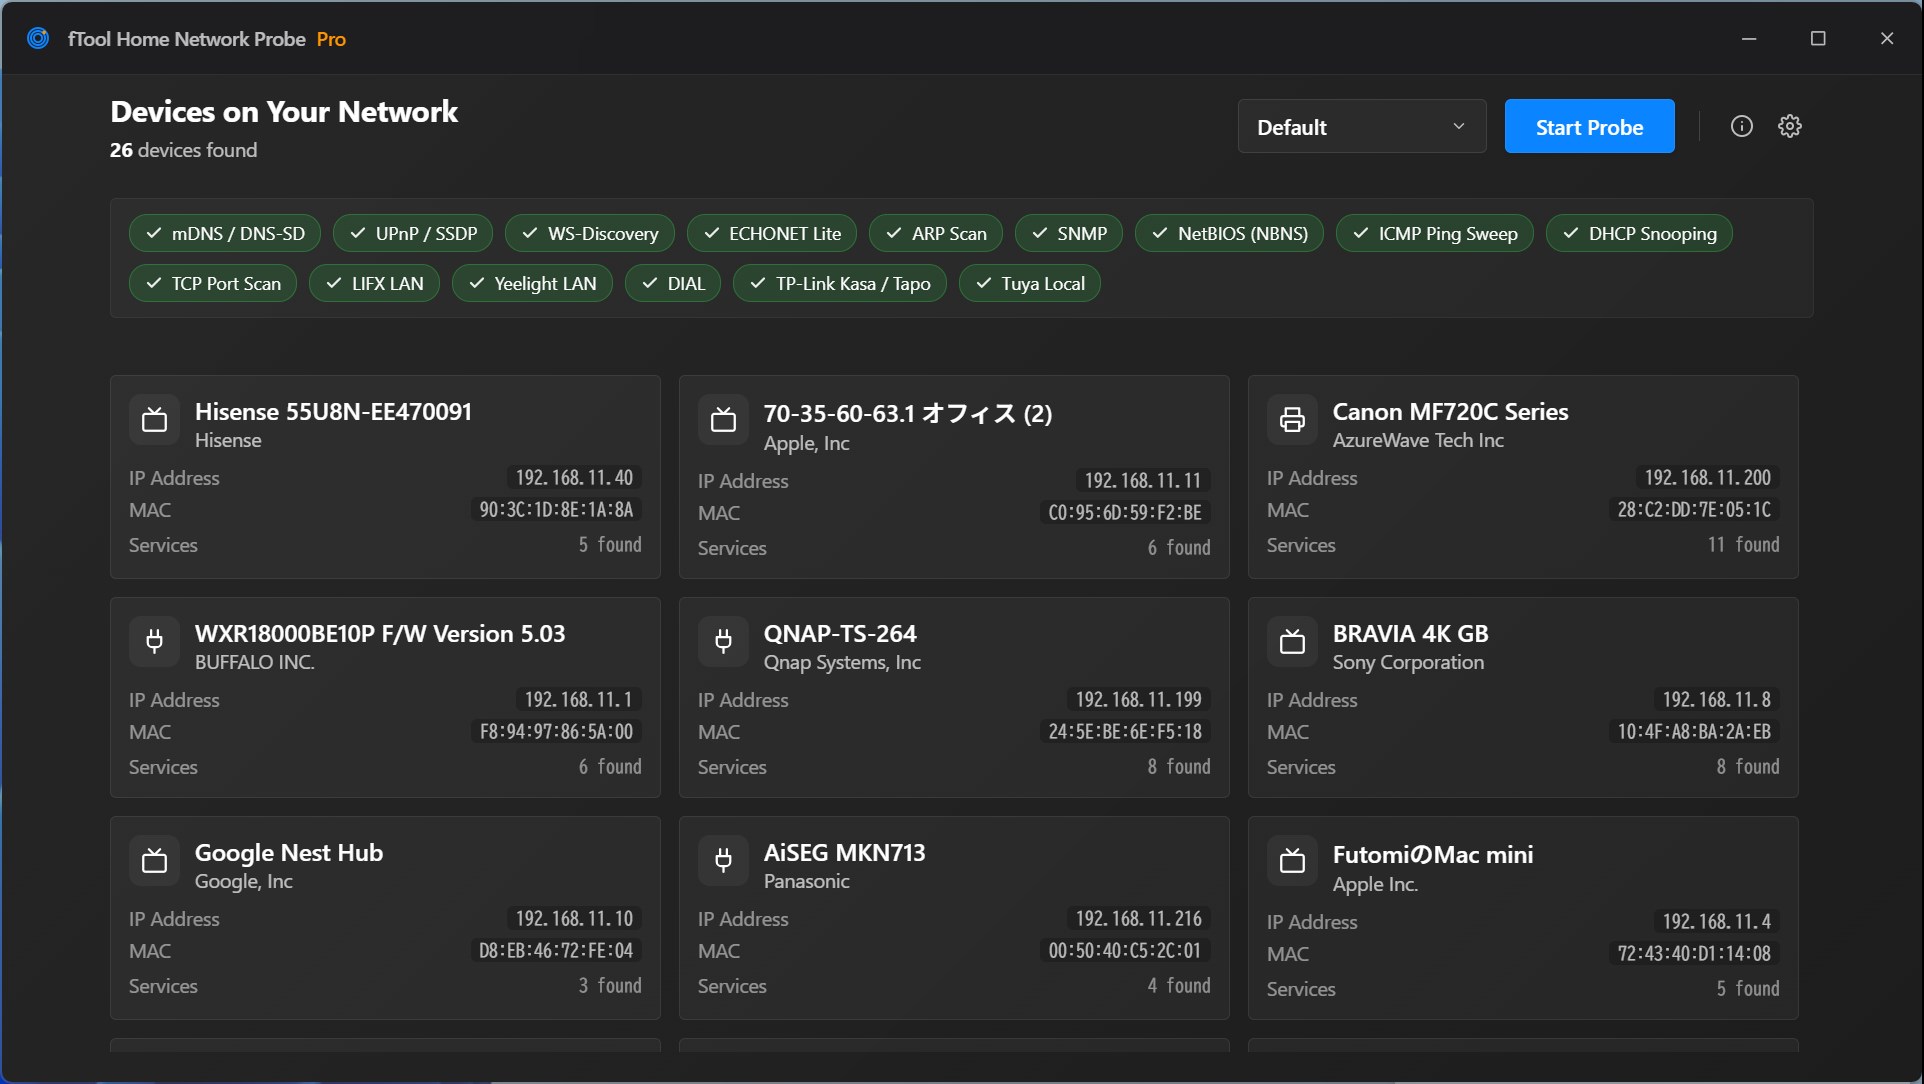Toggle the TP-Link Kasa / Tapo chip
This screenshot has width=1924, height=1084.
pos(840,283)
